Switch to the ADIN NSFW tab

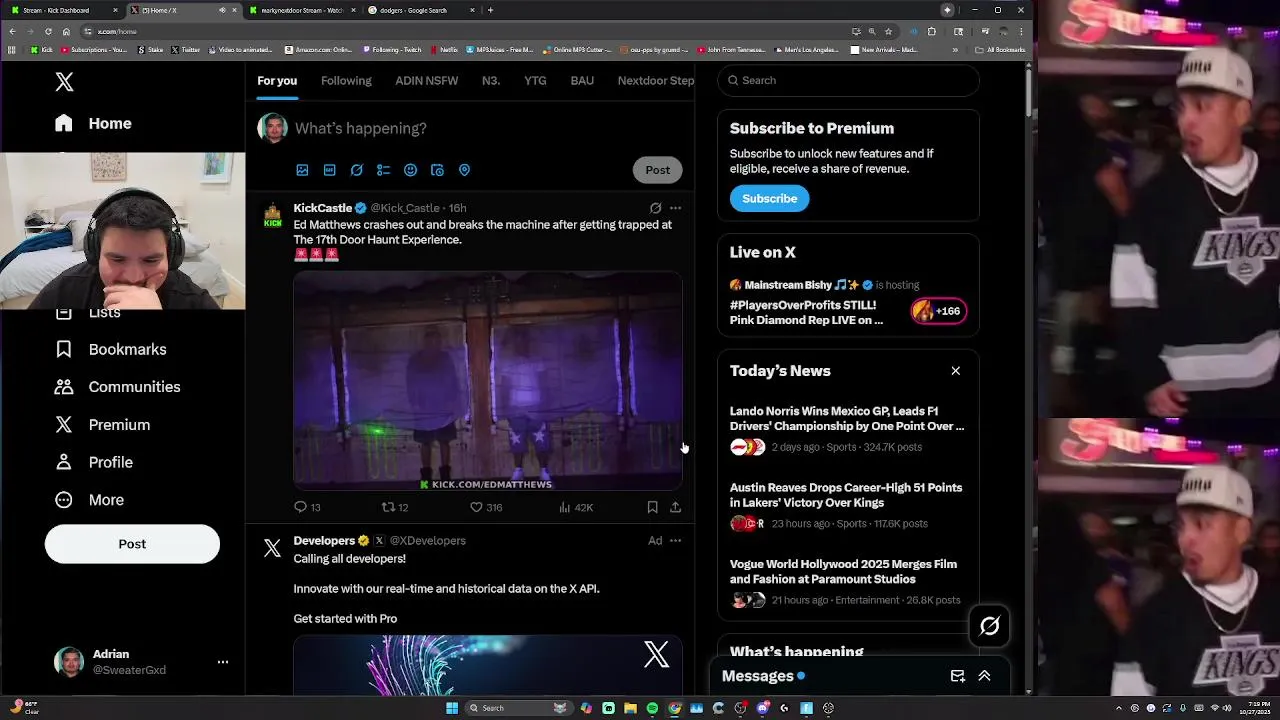pos(426,81)
